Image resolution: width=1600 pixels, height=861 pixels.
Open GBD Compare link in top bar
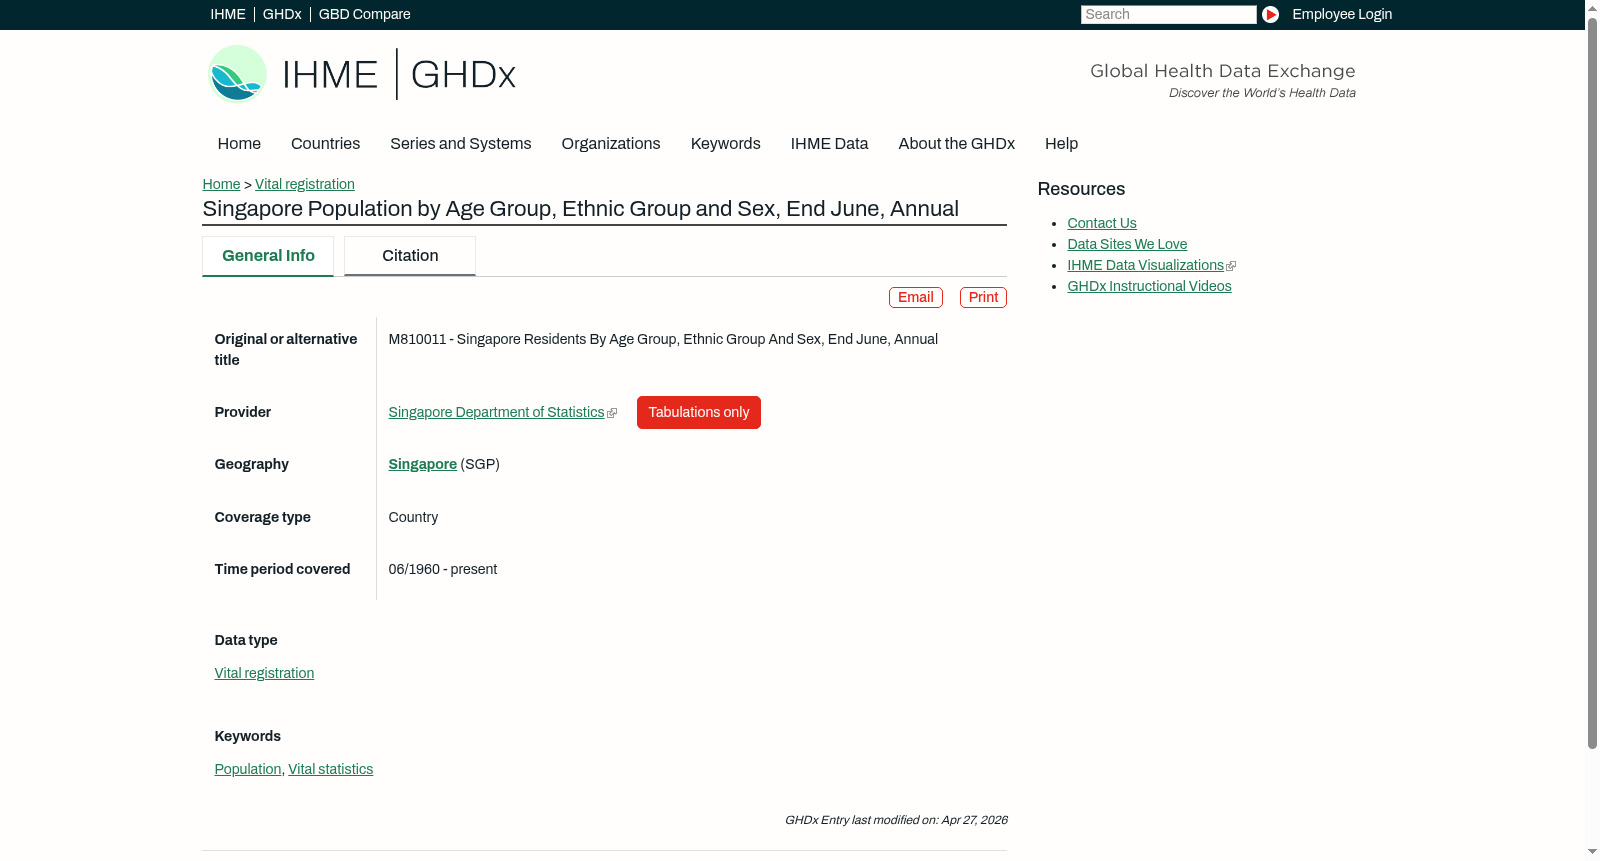(364, 14)
